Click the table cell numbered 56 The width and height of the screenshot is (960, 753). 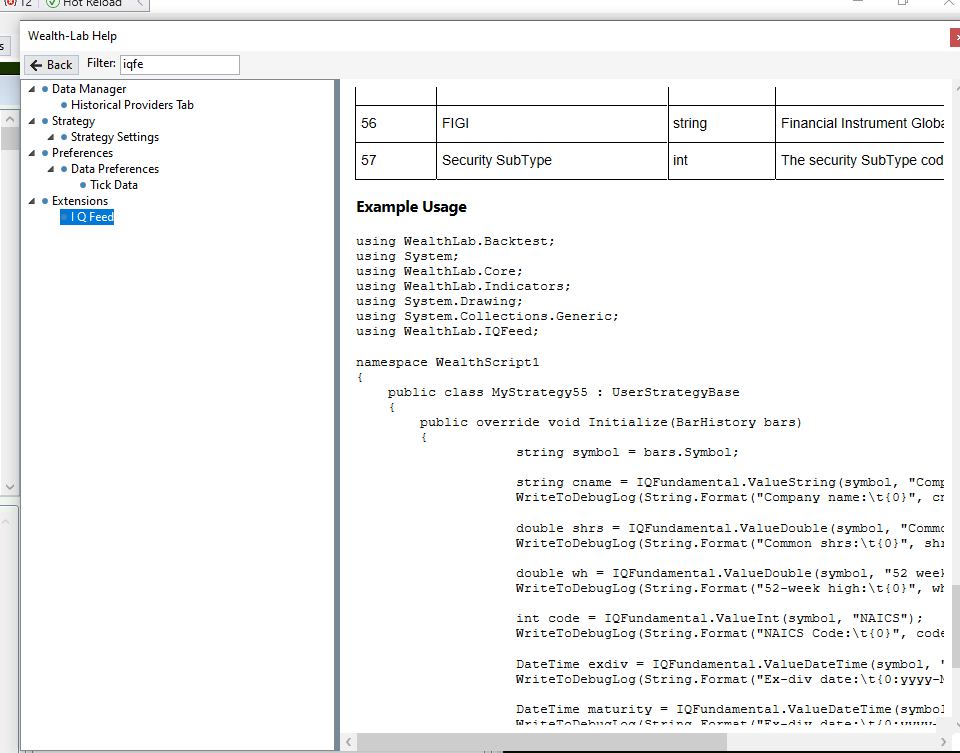[x=396, y=124]
